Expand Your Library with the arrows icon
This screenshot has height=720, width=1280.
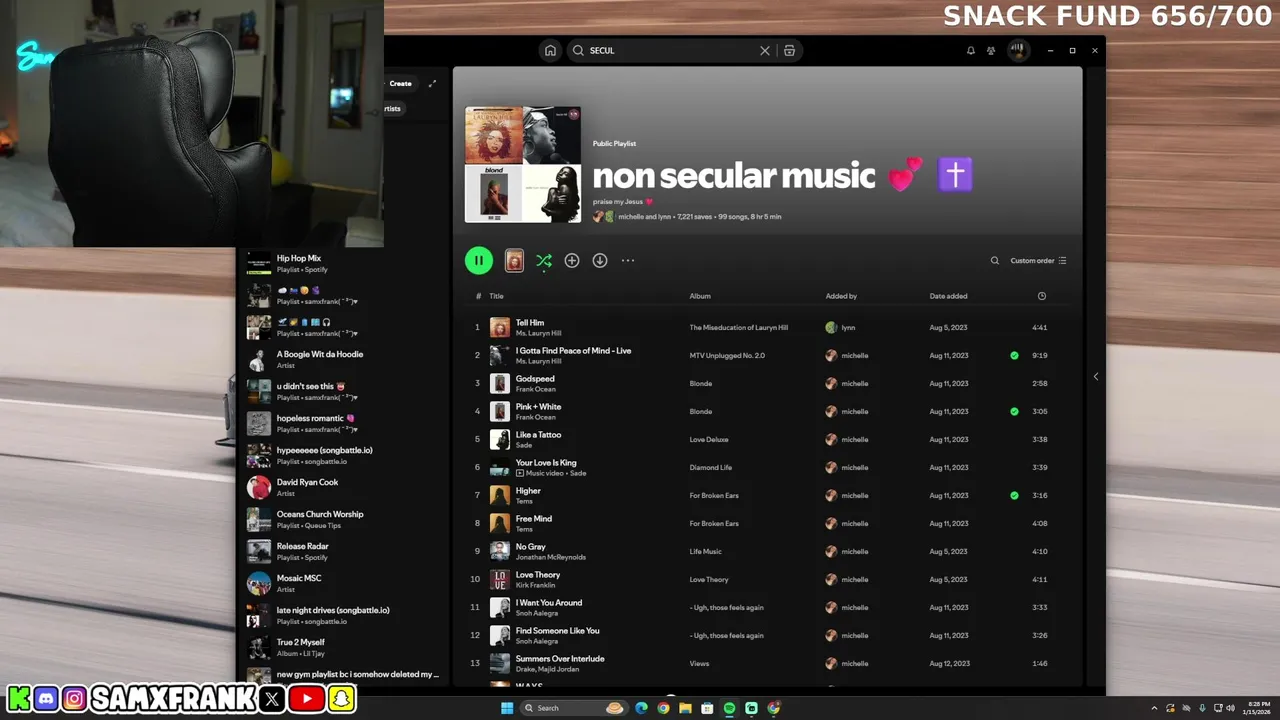click(x=432, y=84)
